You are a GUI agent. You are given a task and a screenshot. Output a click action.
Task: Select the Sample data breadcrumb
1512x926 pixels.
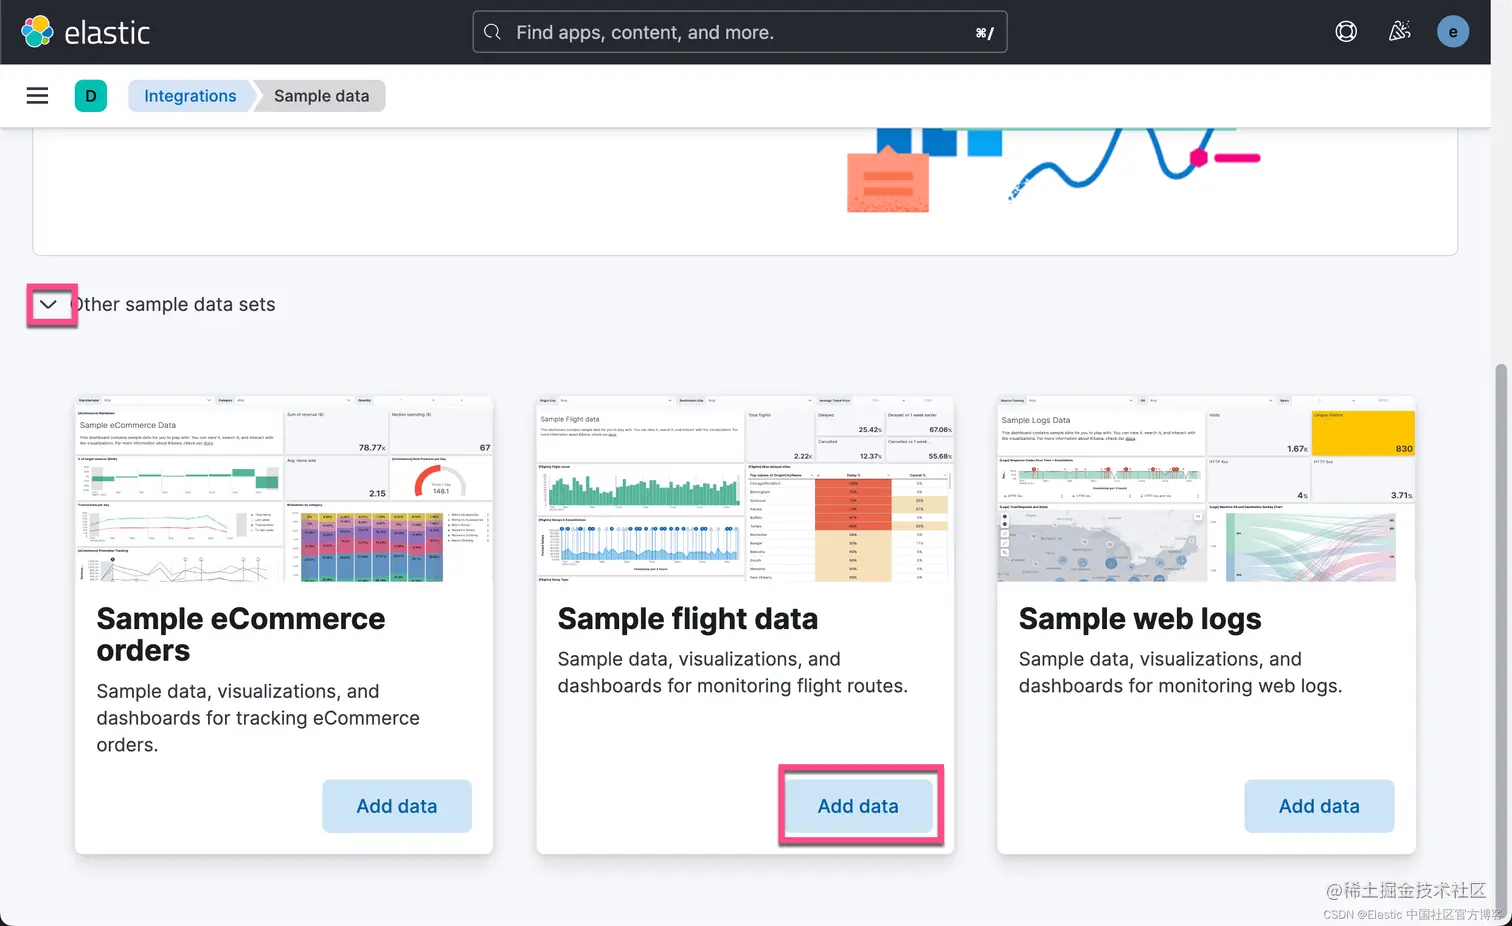tap(321, 96)
